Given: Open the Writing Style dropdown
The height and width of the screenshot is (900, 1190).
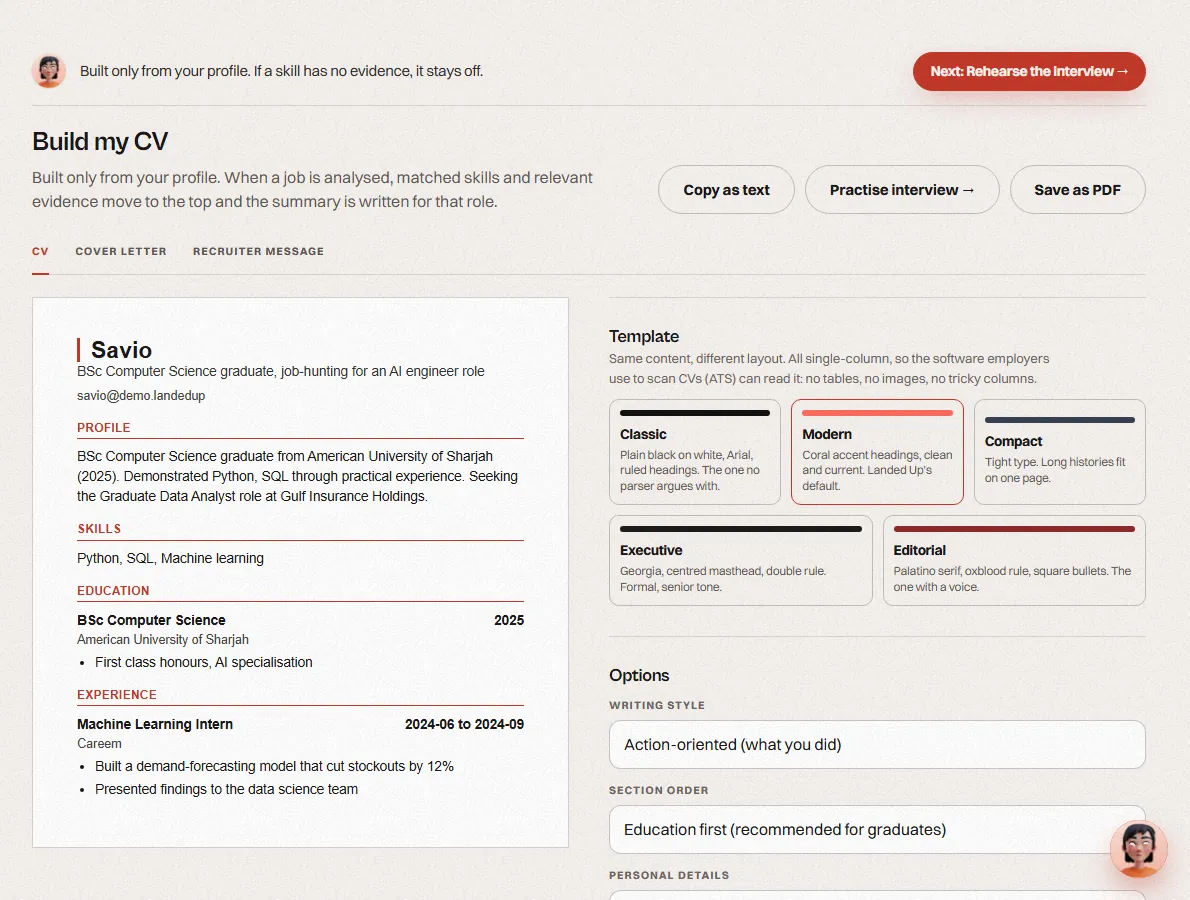Looking at the screenshot, I should (x=877, y=744).
